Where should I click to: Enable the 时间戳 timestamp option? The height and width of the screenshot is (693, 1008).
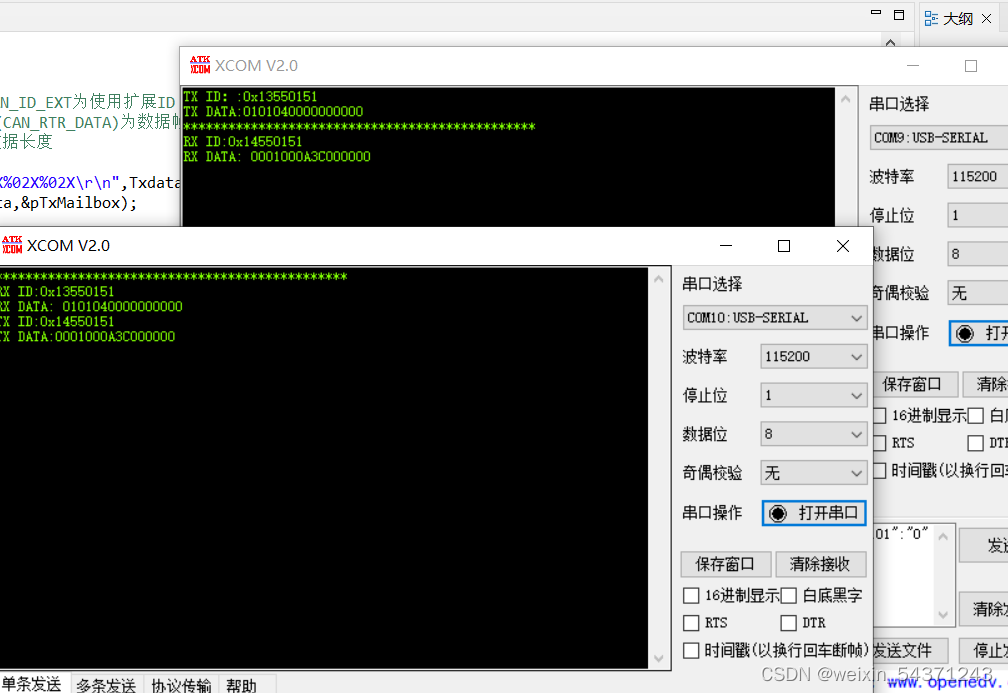pos(691,650)
